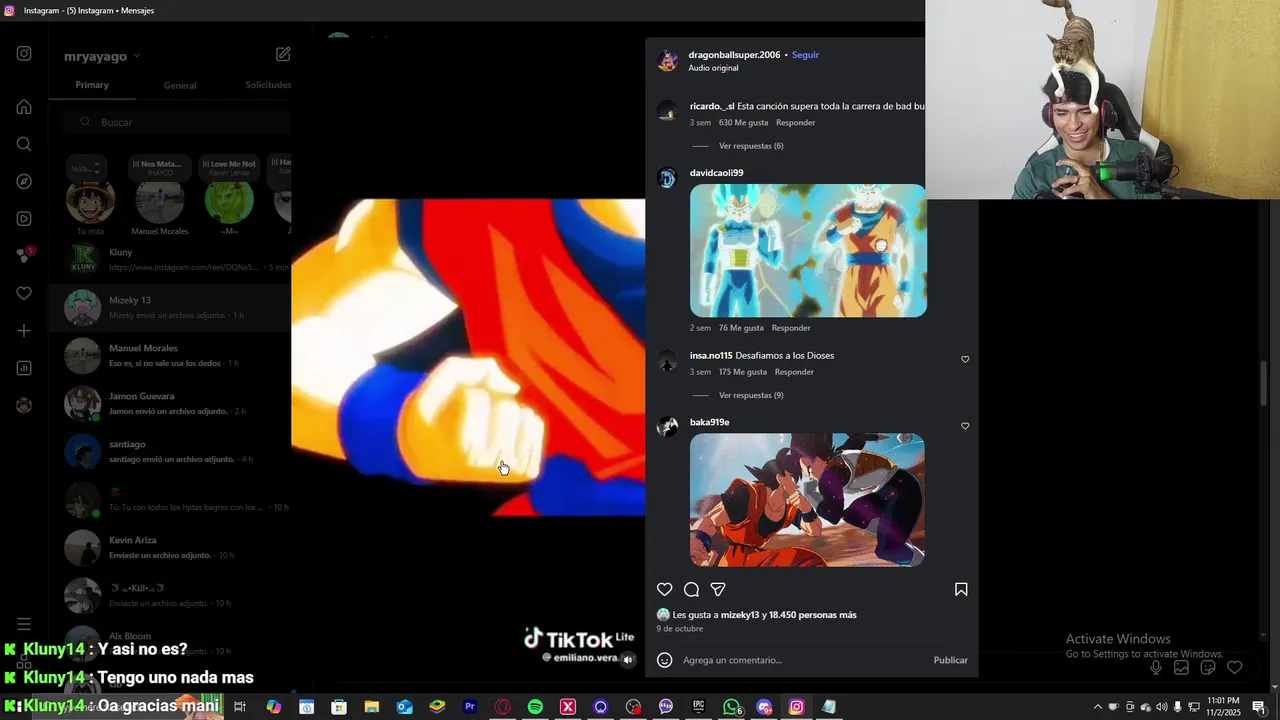Open baka919e's Goku vs Vegeta image
The height and width of the screenshot is (720, 1280).
point(807,500)
